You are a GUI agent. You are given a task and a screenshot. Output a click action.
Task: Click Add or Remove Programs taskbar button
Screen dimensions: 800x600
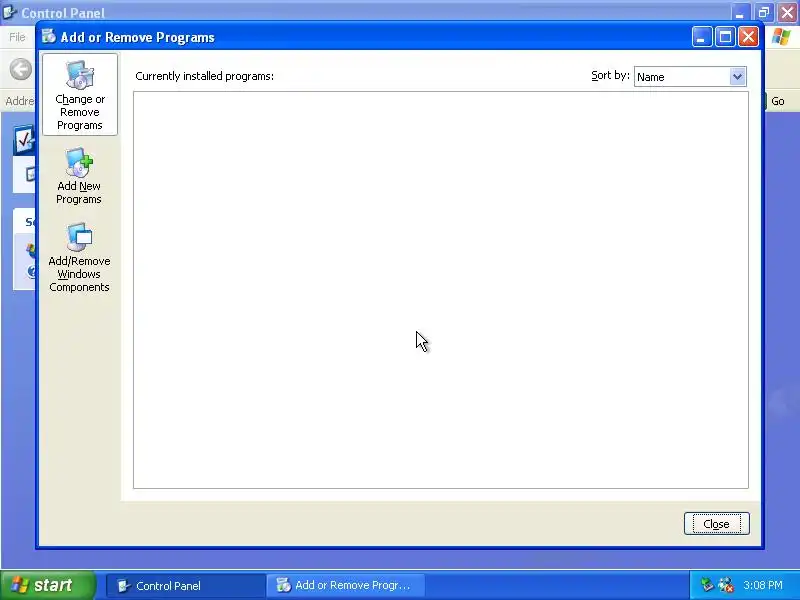345,586
